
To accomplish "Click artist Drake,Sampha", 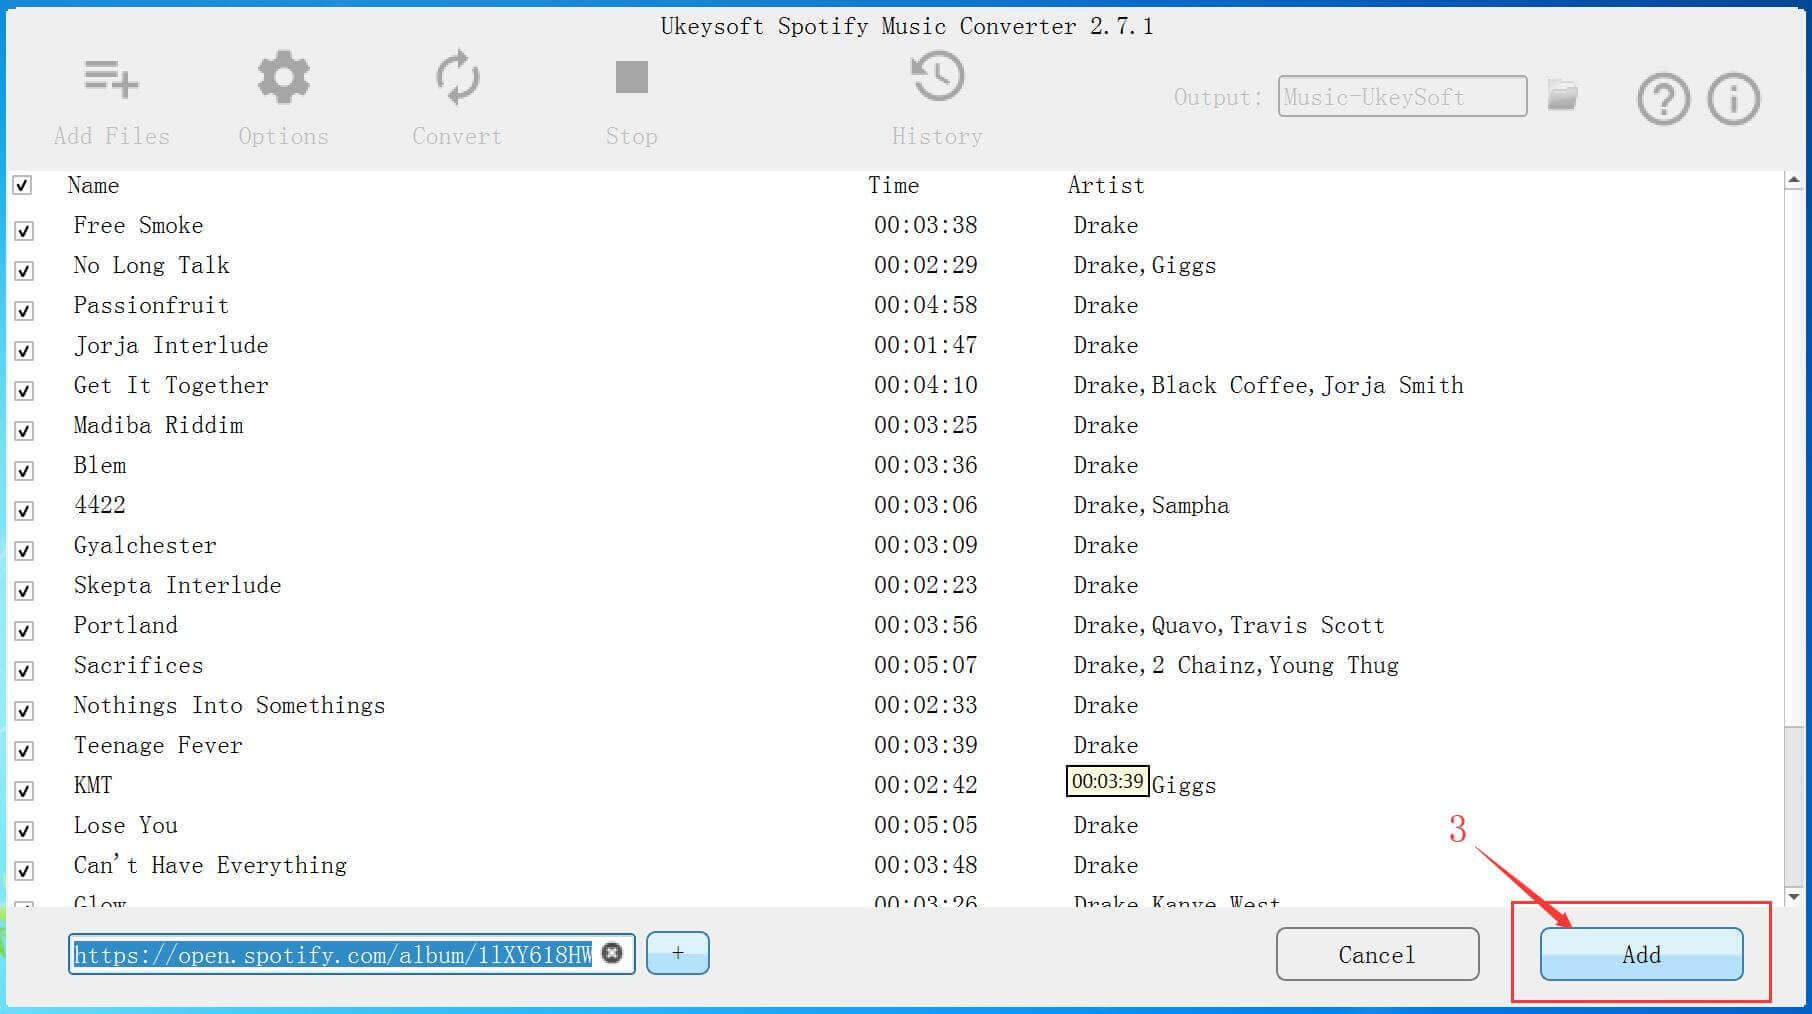I will [1151, 505].
